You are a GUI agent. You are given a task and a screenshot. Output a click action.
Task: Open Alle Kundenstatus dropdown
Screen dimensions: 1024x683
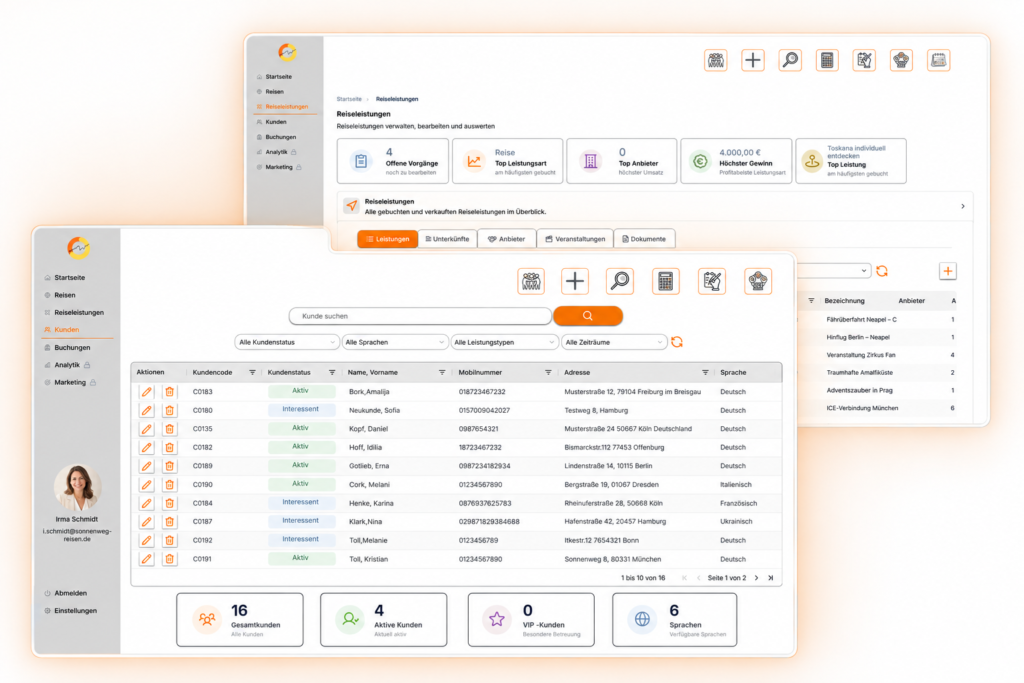(286, 342)
